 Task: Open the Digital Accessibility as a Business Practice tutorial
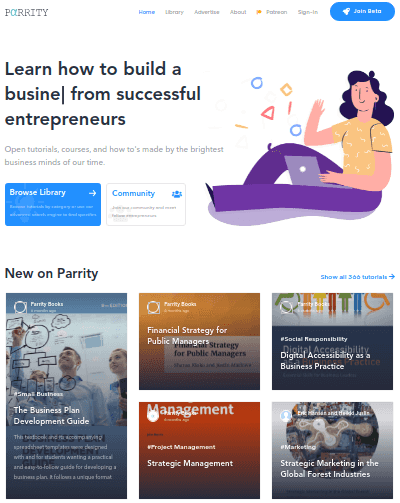[x=332, y=341]
